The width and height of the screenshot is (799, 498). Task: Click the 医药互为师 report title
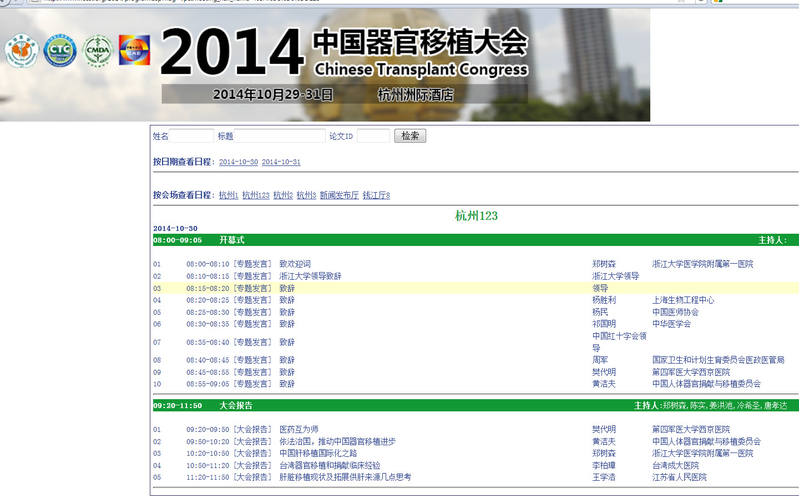click(x=299, y=430)
